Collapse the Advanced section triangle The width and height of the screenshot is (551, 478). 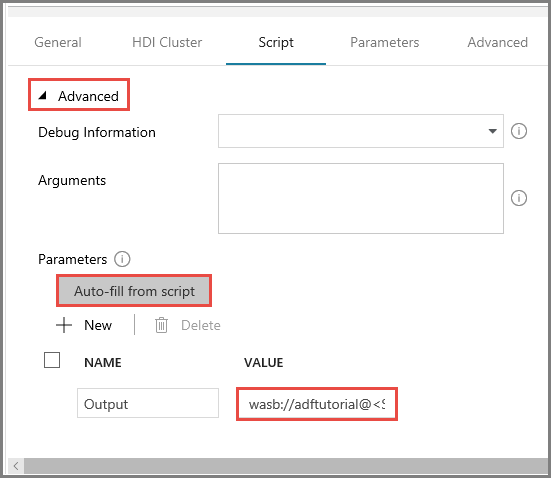pyautogui.click(x=43, y=96)
